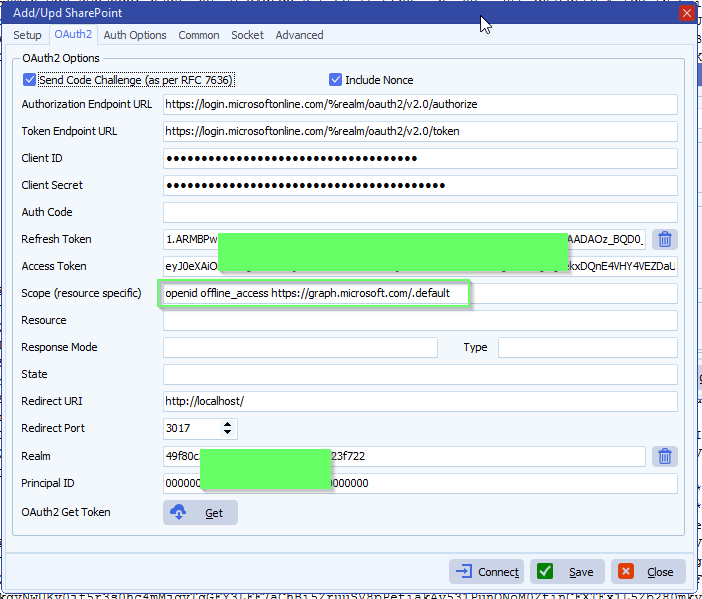Select the Client ID field
The image size is (702, 599).
pos(420,158)
